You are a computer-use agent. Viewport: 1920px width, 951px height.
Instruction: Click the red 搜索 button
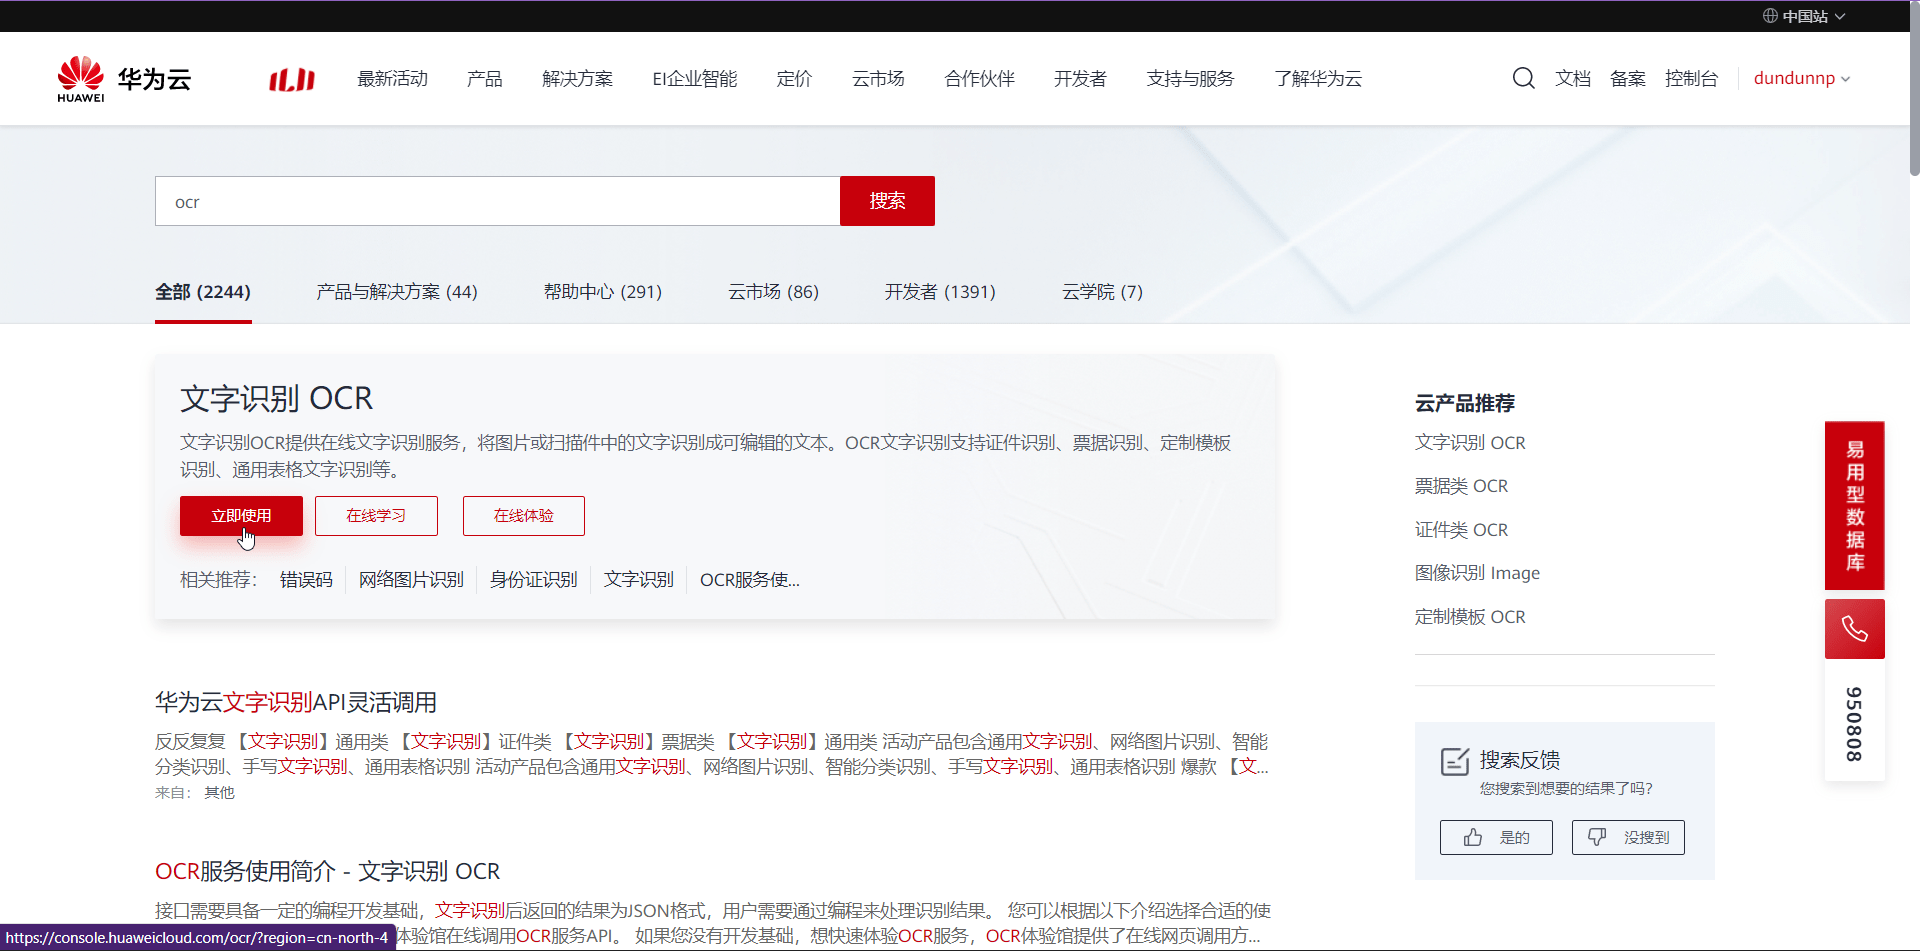(887, 201)
